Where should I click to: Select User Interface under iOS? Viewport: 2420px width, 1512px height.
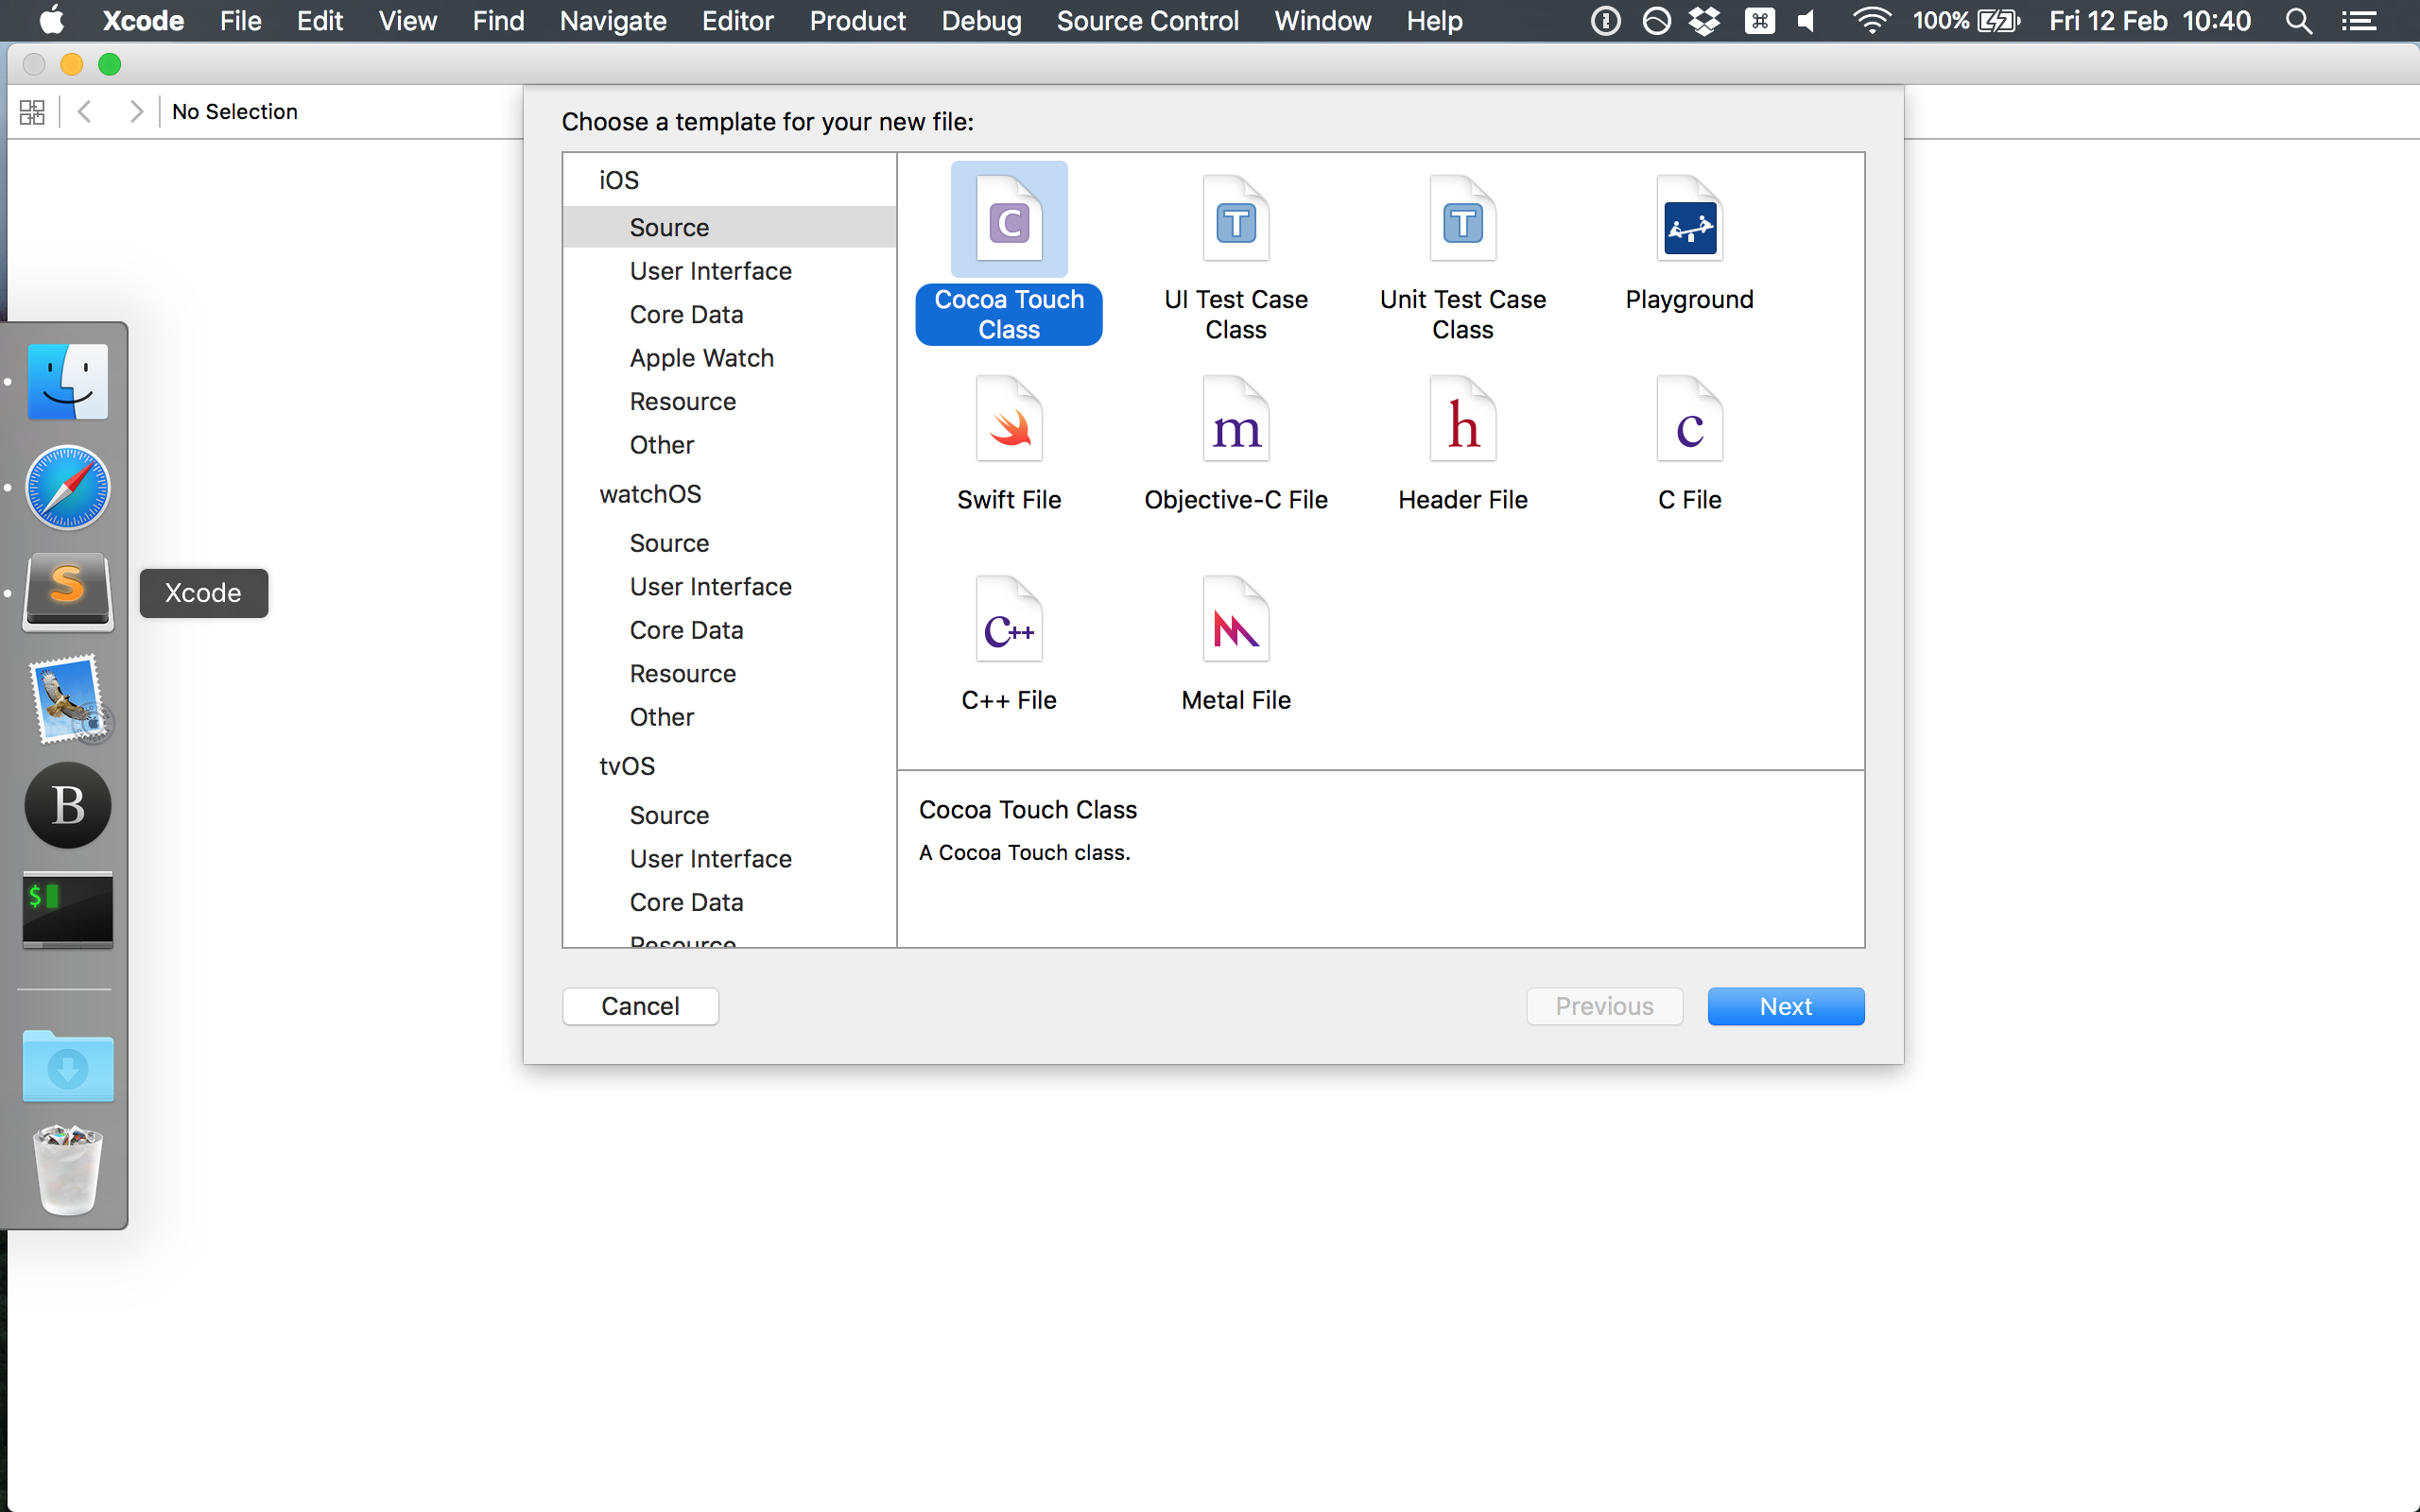pyautogui.click(x=710, y=270)
